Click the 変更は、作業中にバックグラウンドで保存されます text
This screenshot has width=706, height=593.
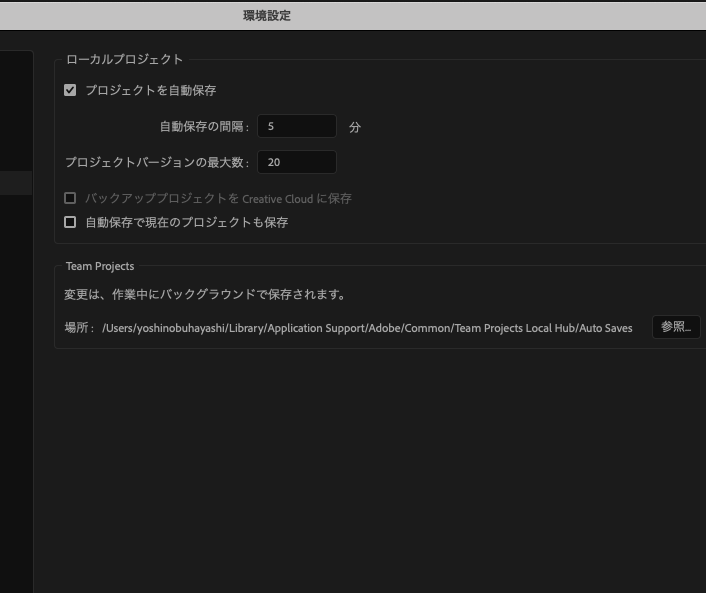point(204,294)
